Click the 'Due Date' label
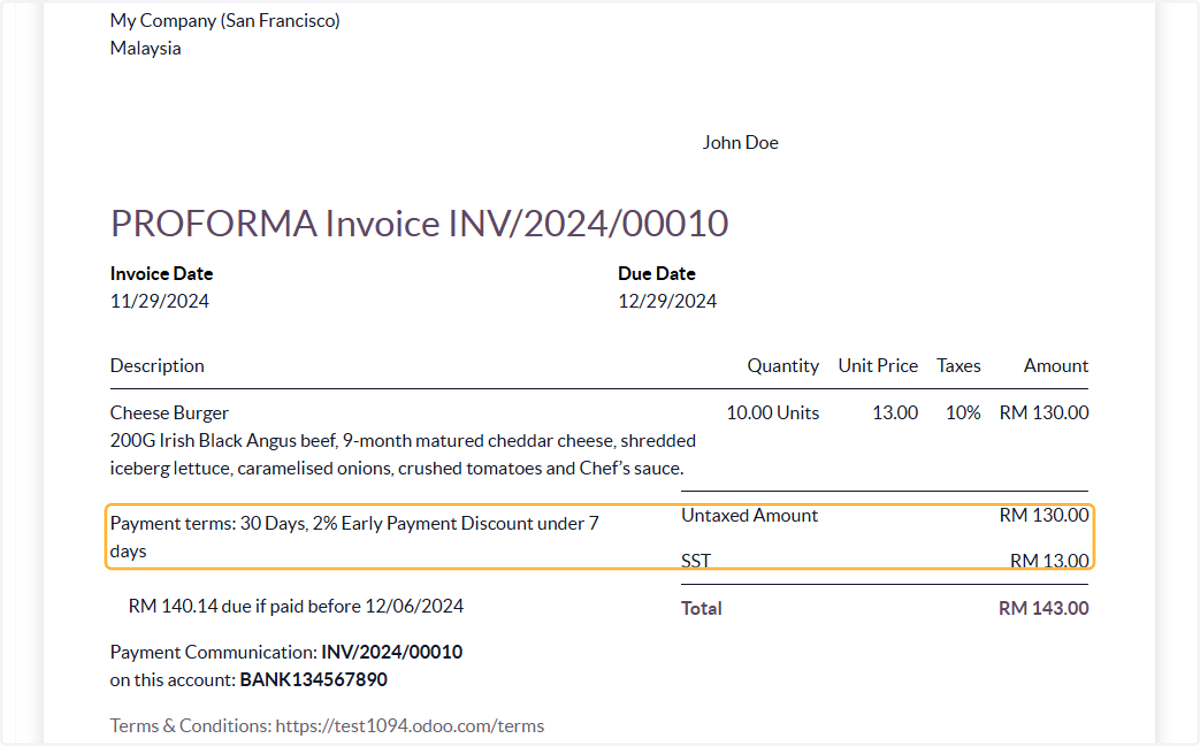 click(657, 273)
